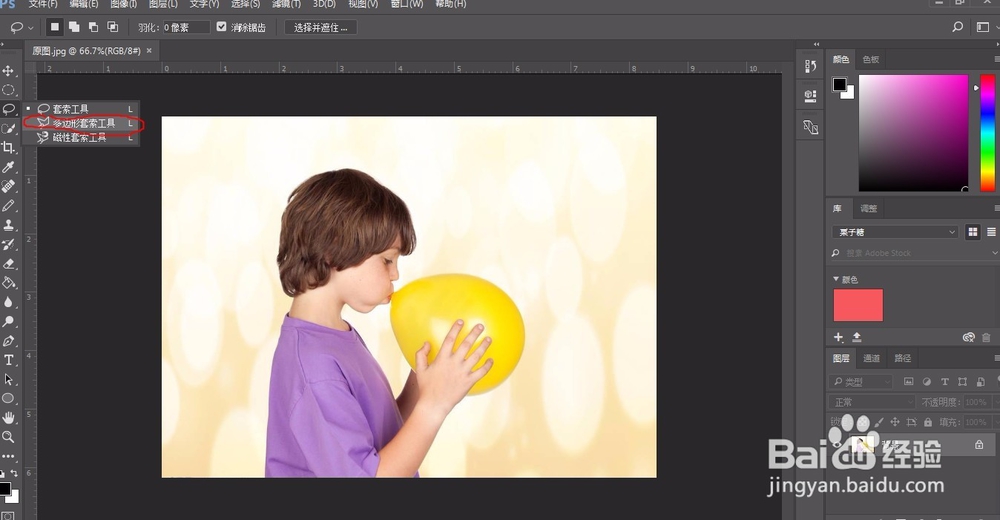Collapse panels with double-arrow icon
Screen dimensions: 1000x520
tap(817, 44)
